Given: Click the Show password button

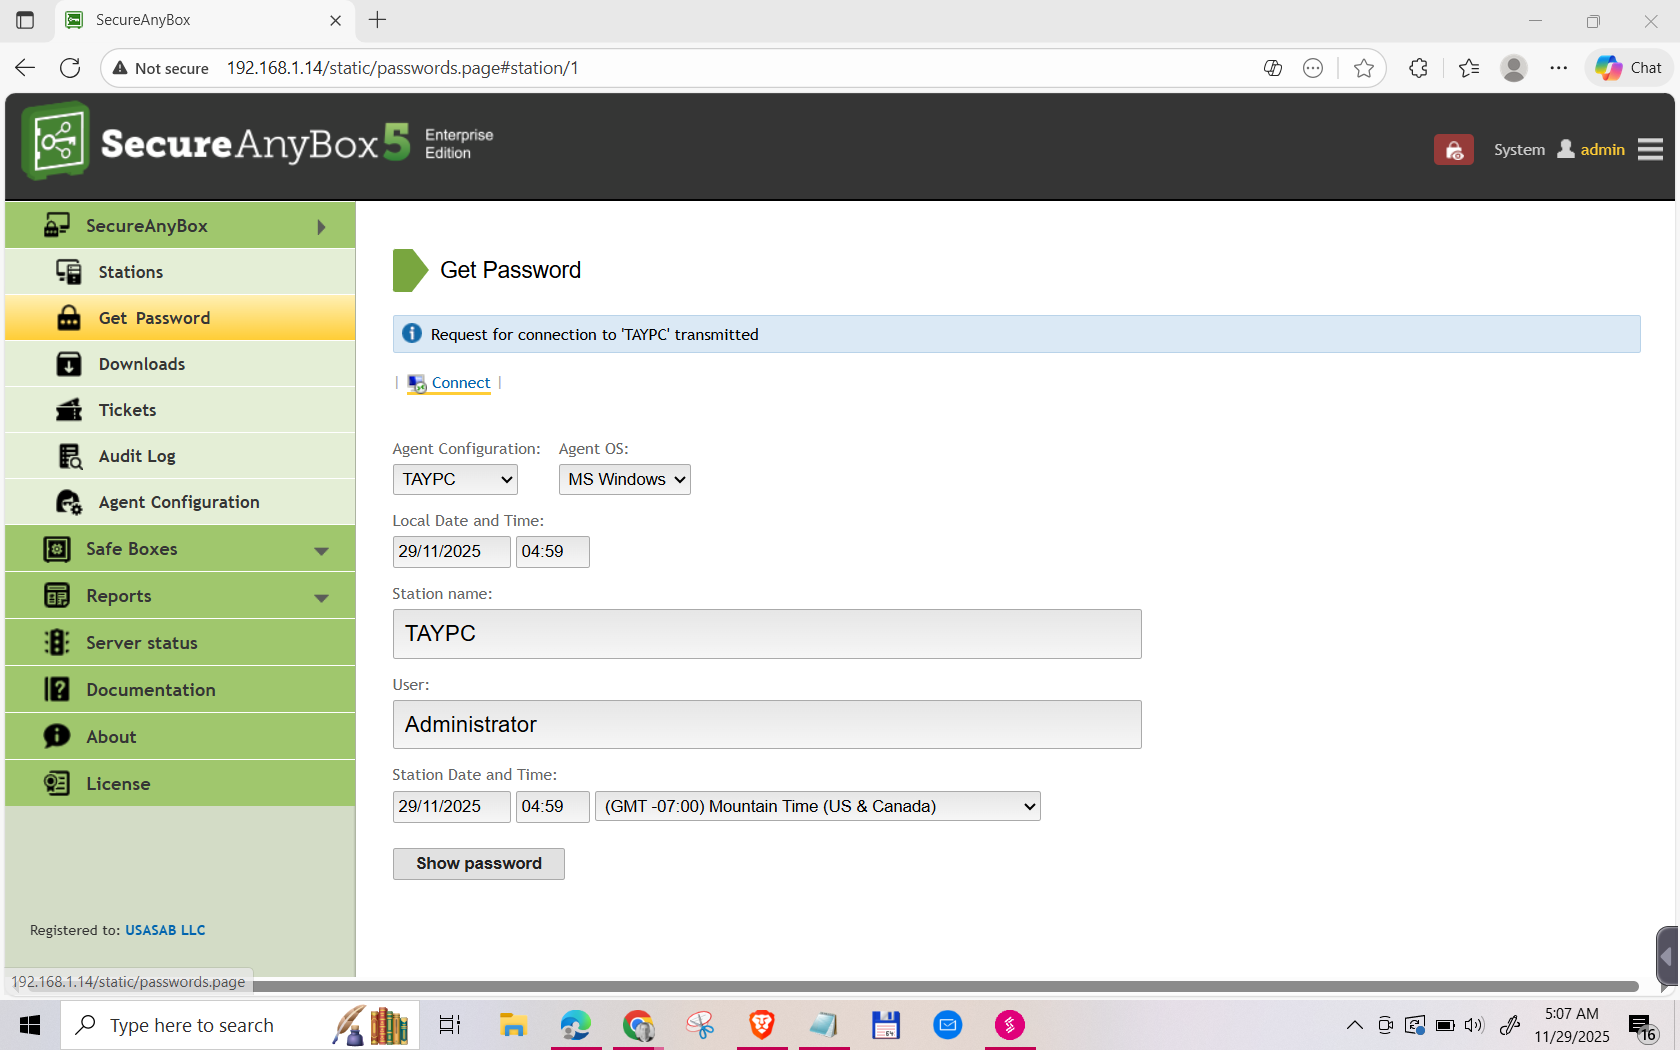Looking at the screenshot, I should click(479, 864).
